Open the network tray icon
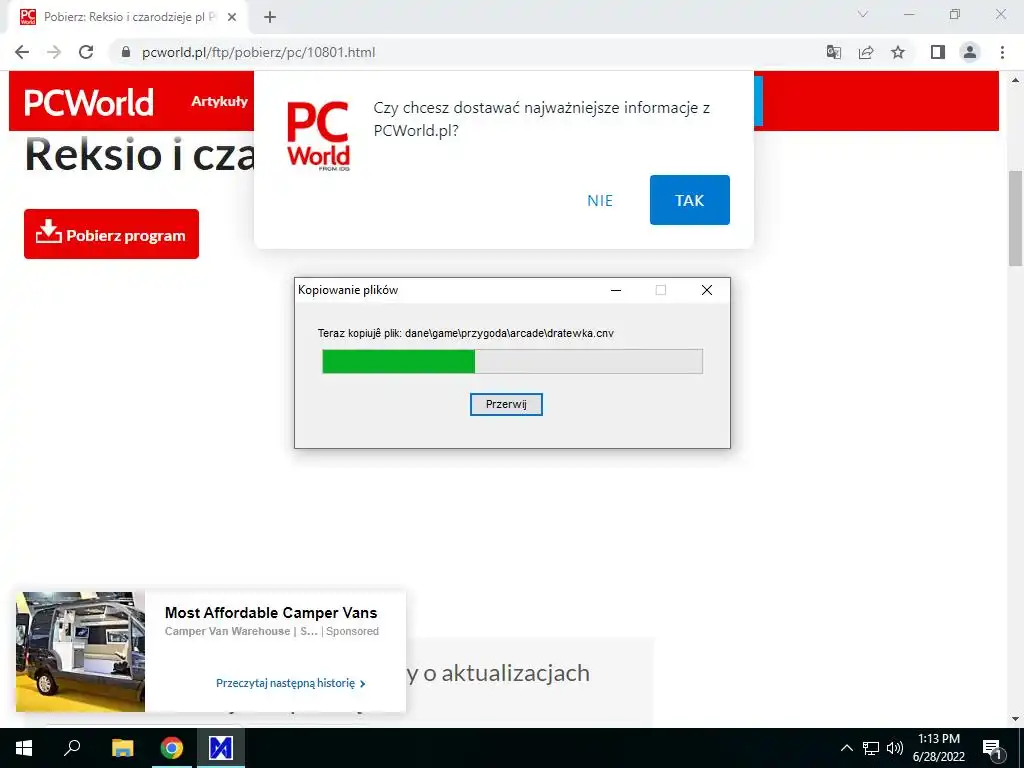Image resolution: width=1024 pixels, height=768 pixels. 871,748
